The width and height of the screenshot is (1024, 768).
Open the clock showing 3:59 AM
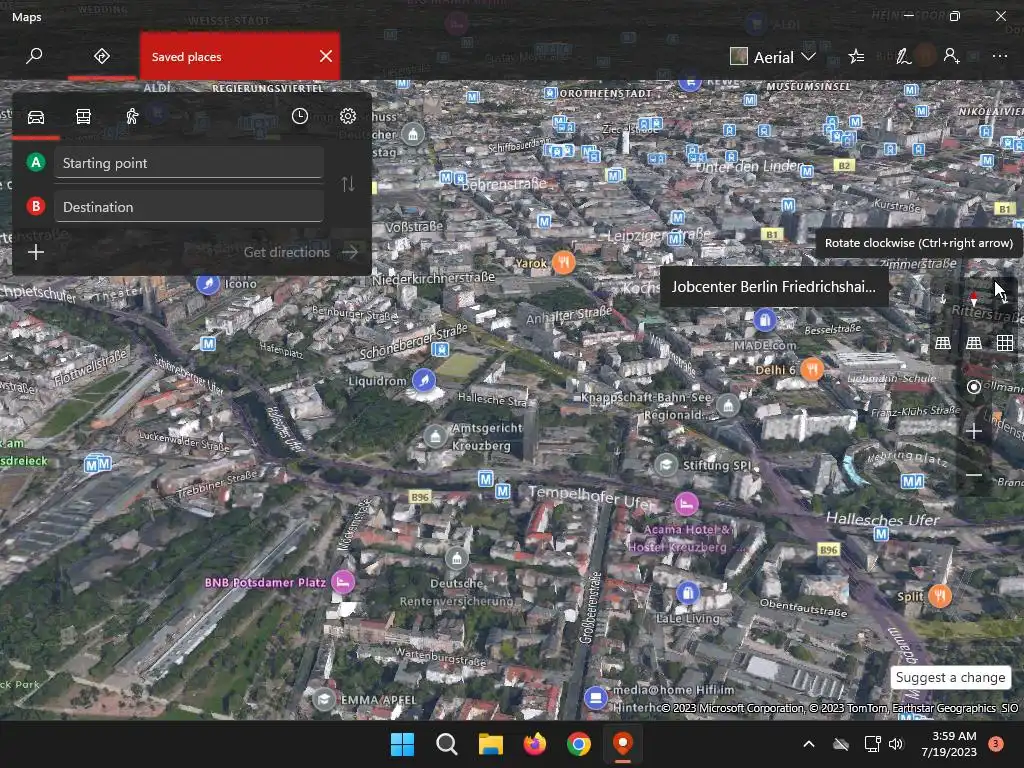949,744
